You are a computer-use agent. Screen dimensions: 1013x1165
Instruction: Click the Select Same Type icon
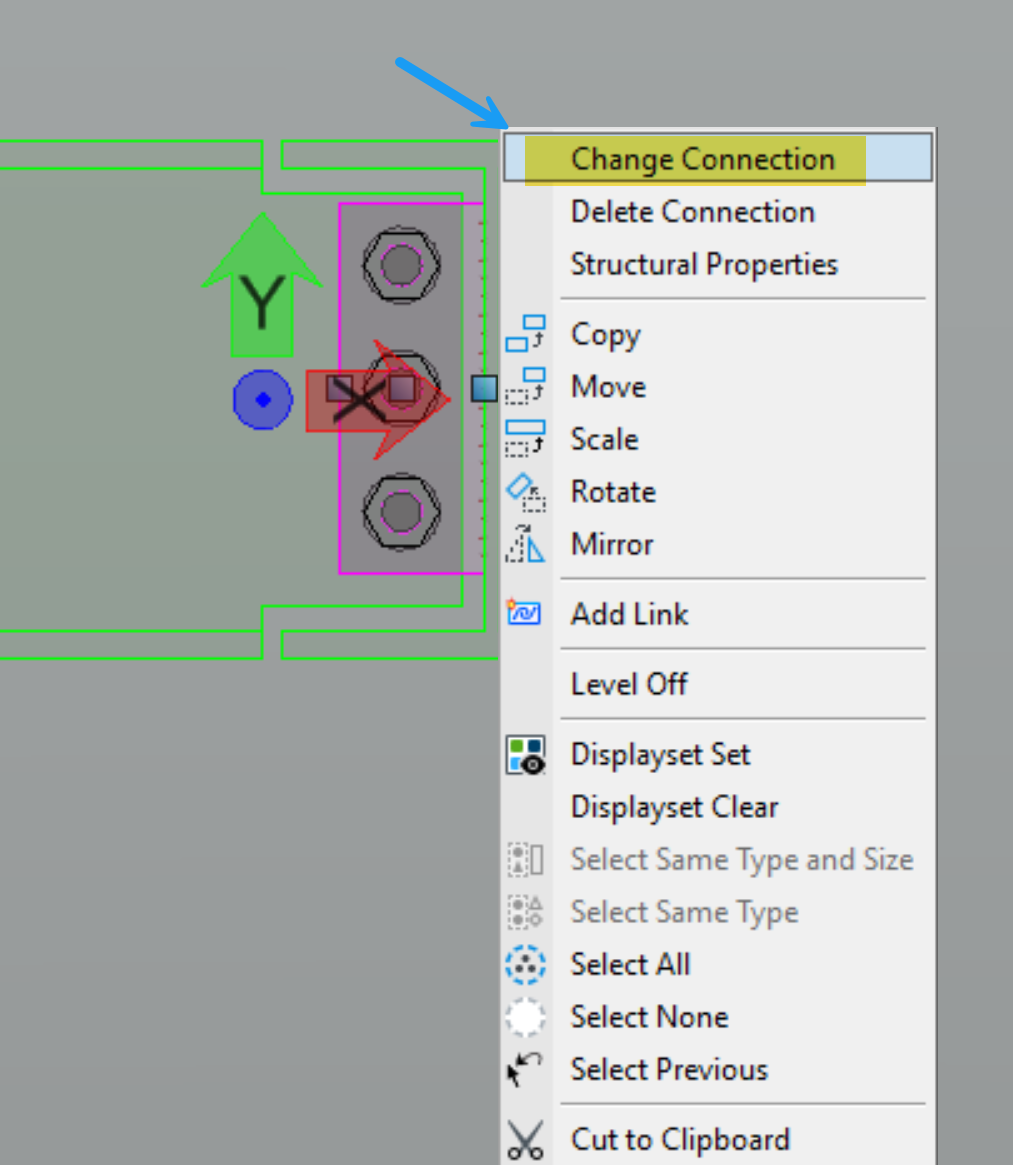coord(525,912)
